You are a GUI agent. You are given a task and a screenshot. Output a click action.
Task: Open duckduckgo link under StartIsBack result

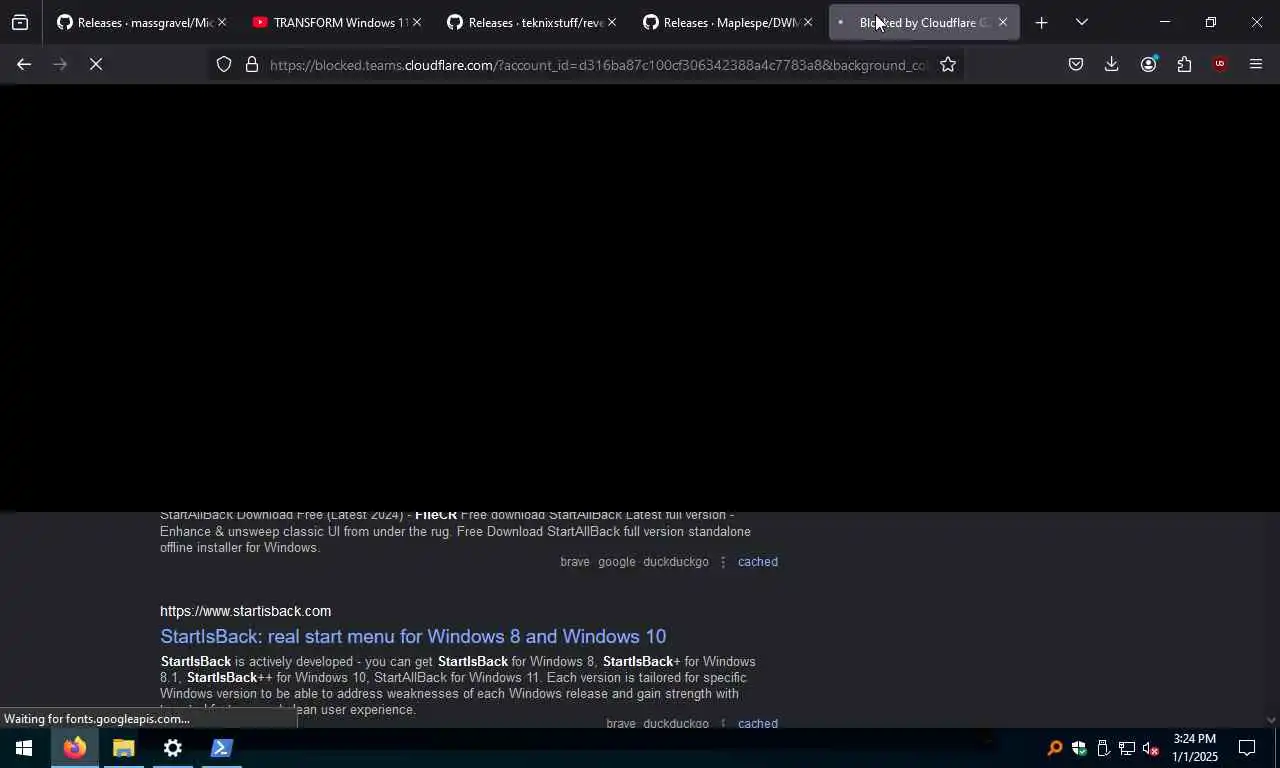pos(676,723)
